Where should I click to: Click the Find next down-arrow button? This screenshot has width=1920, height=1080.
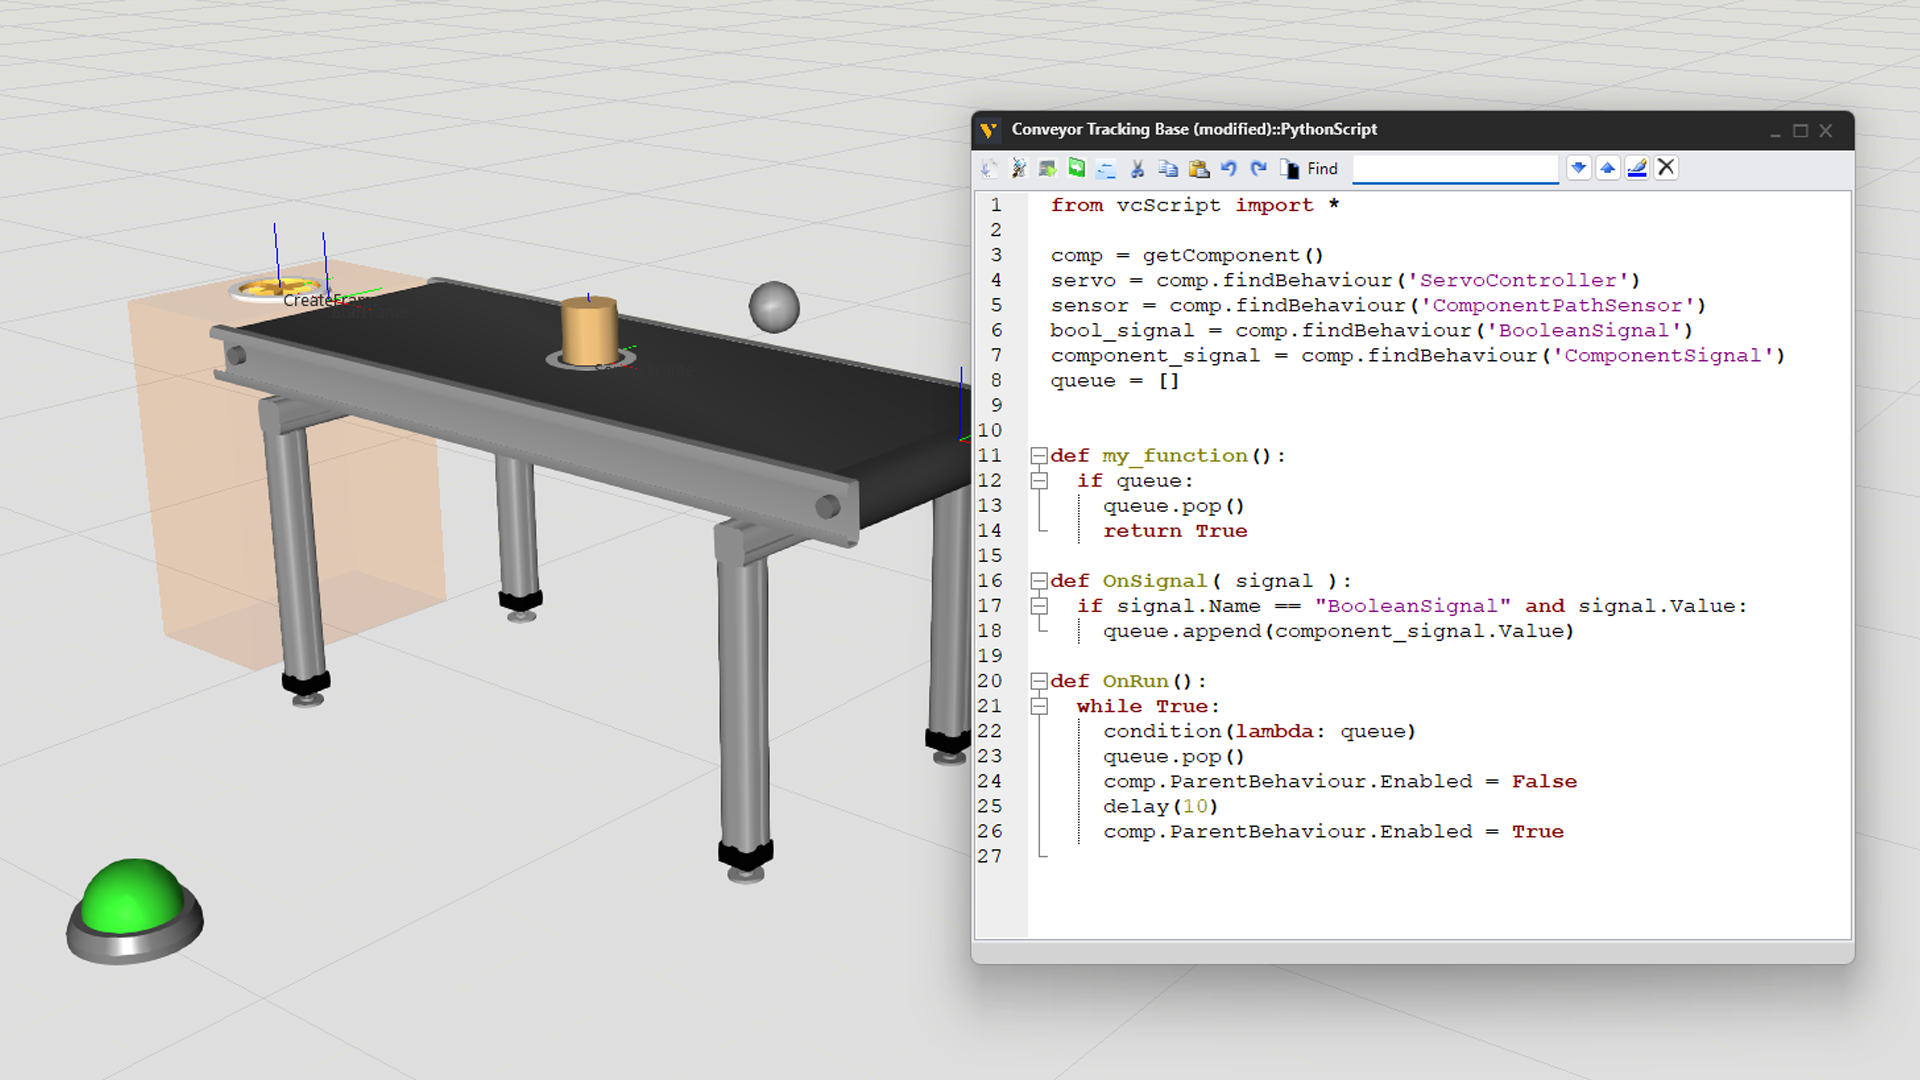(x=1578, y=168)
